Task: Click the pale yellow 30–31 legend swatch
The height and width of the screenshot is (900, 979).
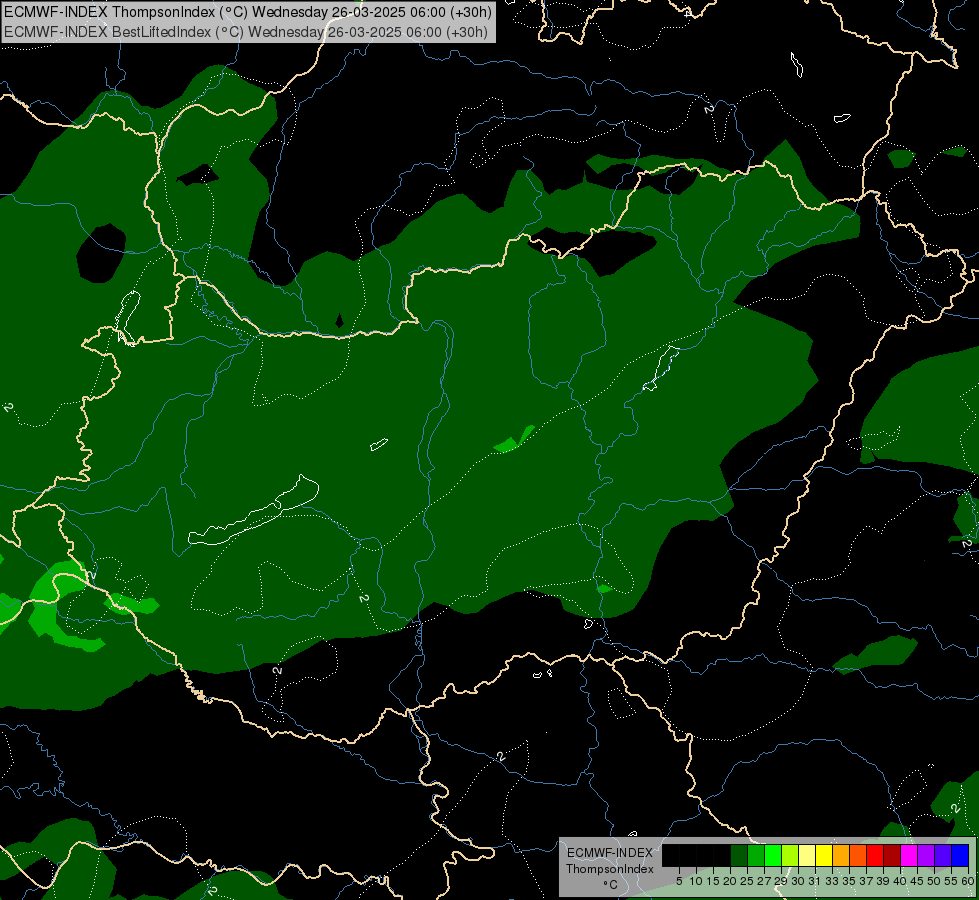Action: [807, 855]
